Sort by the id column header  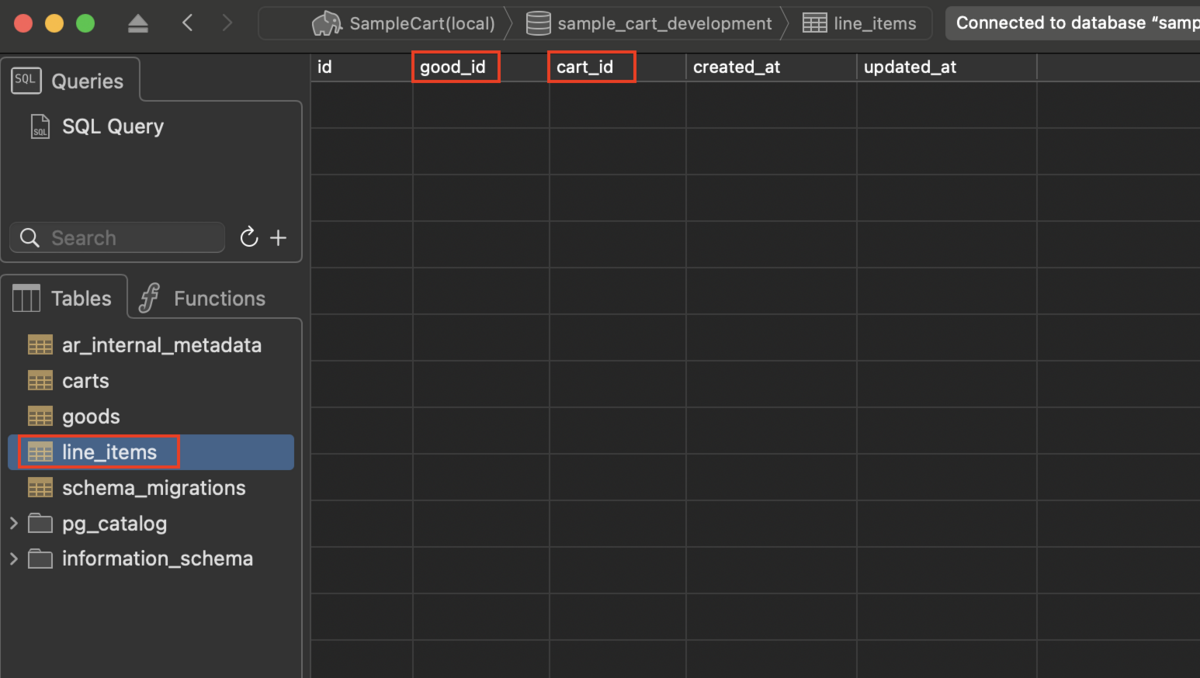click(x=361, y=67)
